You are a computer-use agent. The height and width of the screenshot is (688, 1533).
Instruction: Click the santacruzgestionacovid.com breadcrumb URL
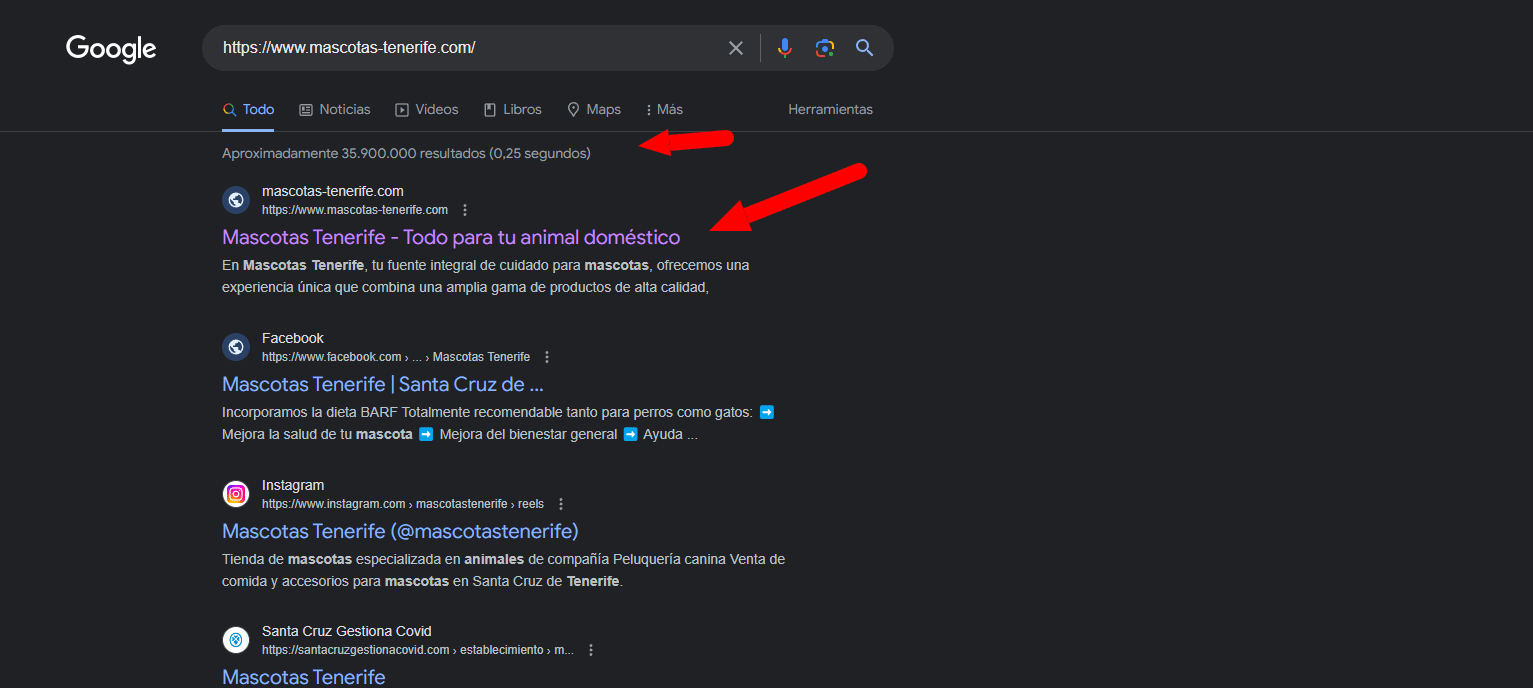click(x=418, y=650)
